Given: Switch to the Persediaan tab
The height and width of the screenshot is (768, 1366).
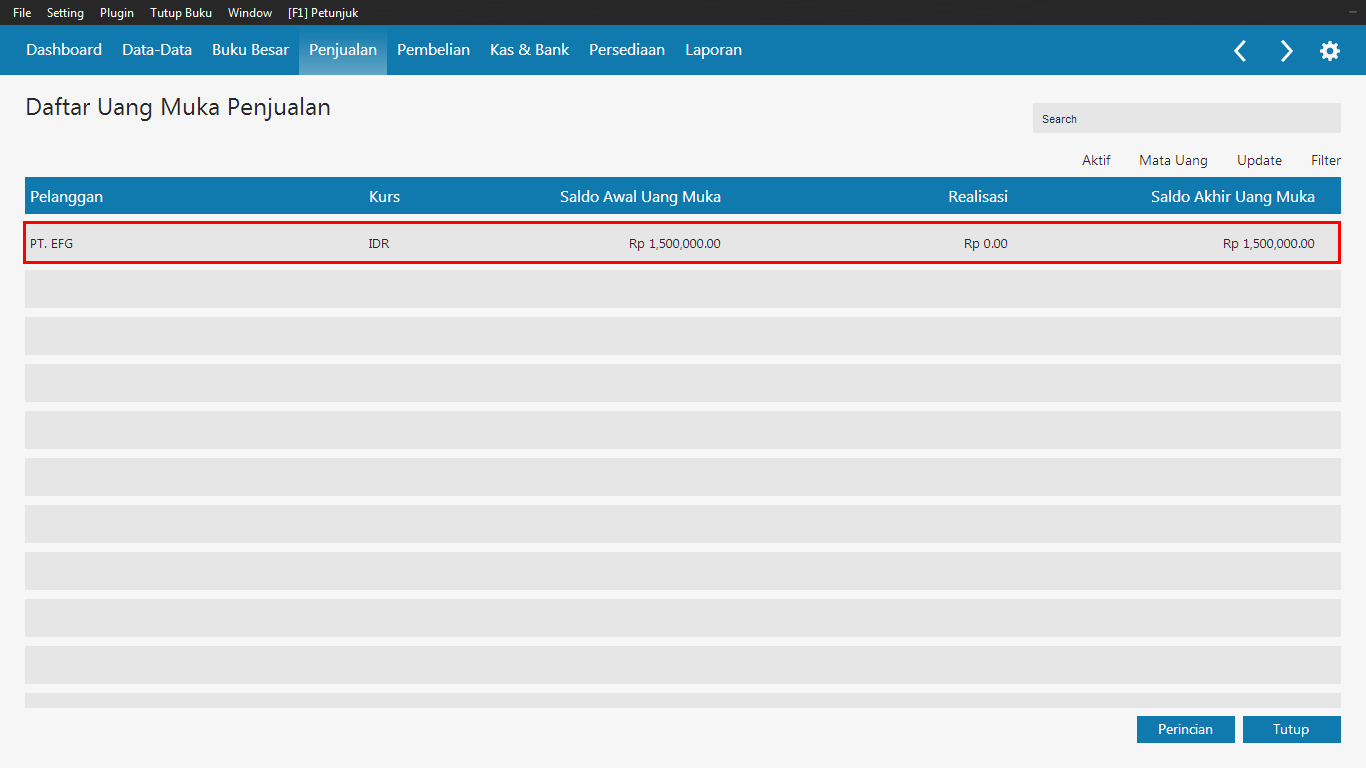Looking at the screenshot, I should click(x=627, y=50).
